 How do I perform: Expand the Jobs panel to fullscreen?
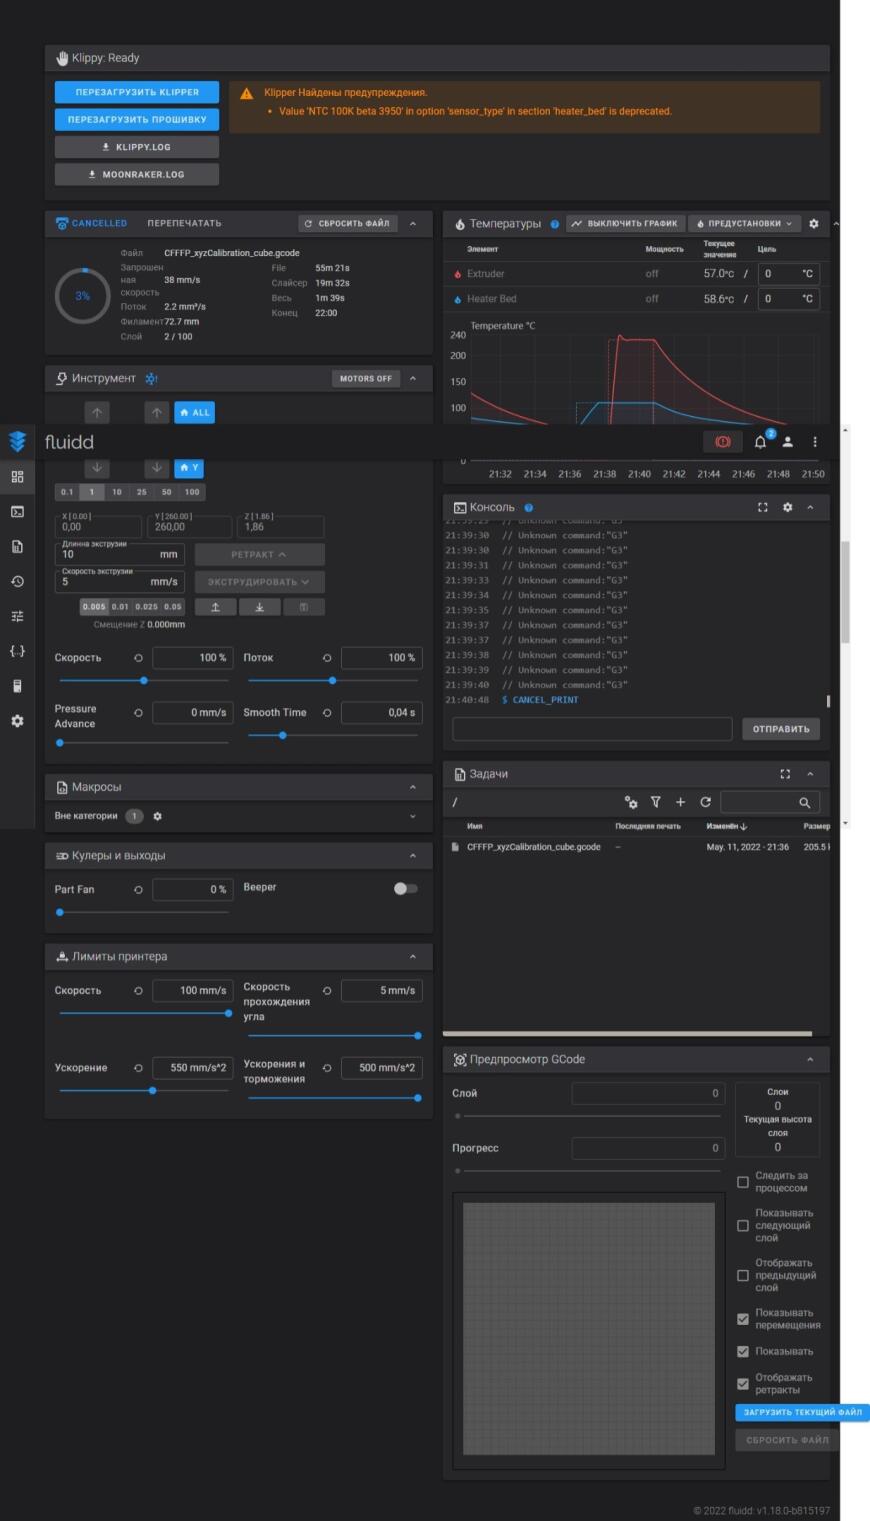click(x=785, y=774)
